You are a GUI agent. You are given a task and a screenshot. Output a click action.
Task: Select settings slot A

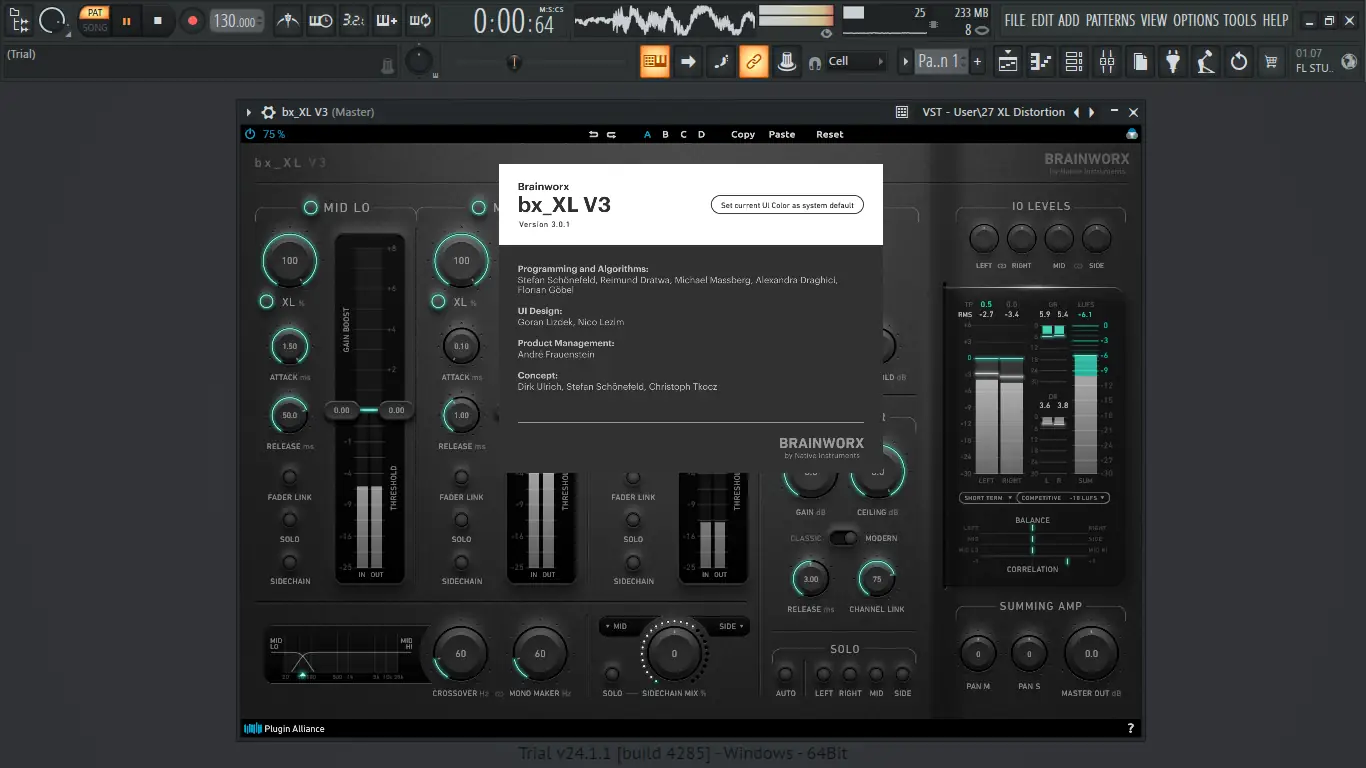pyautogui.click(x=647, y=134)
